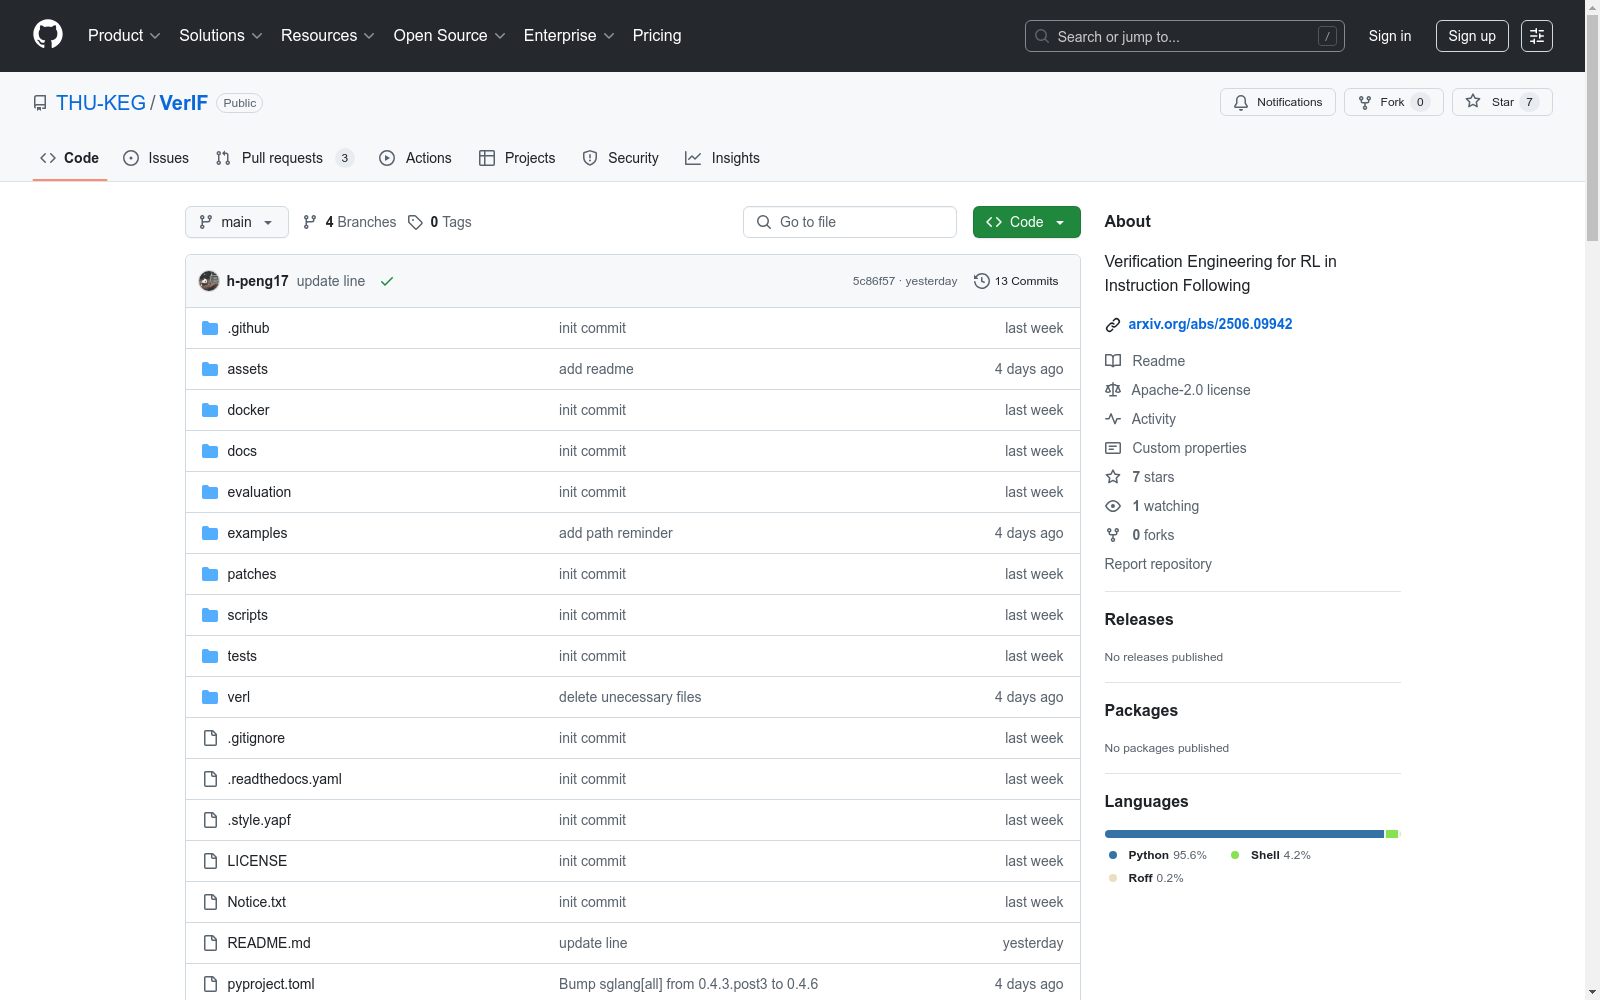Click the Readme book icon
1600x1000 pixels.
pyautogui.click(x=1113, y=361)
